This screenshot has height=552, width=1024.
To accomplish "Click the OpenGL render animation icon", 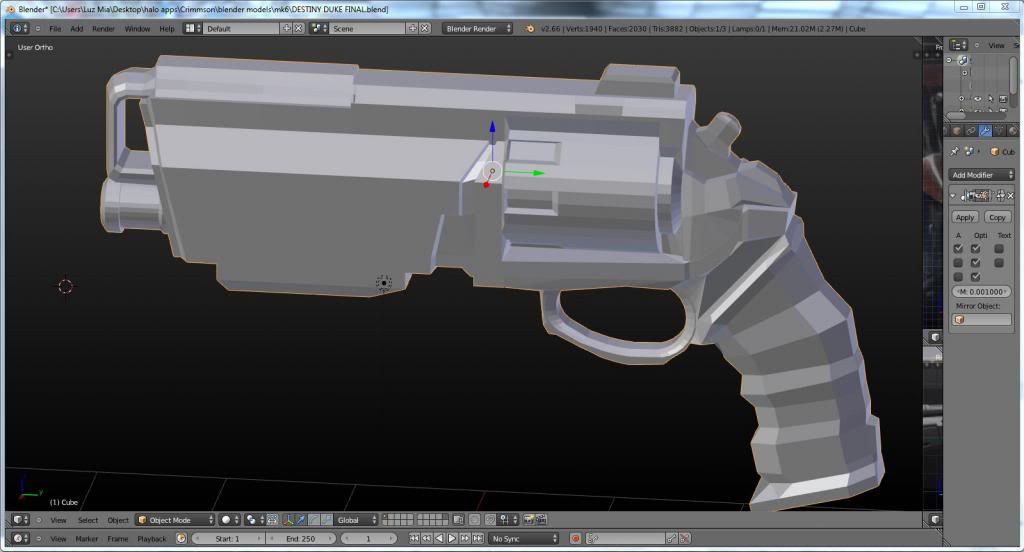I will point(541,520).
